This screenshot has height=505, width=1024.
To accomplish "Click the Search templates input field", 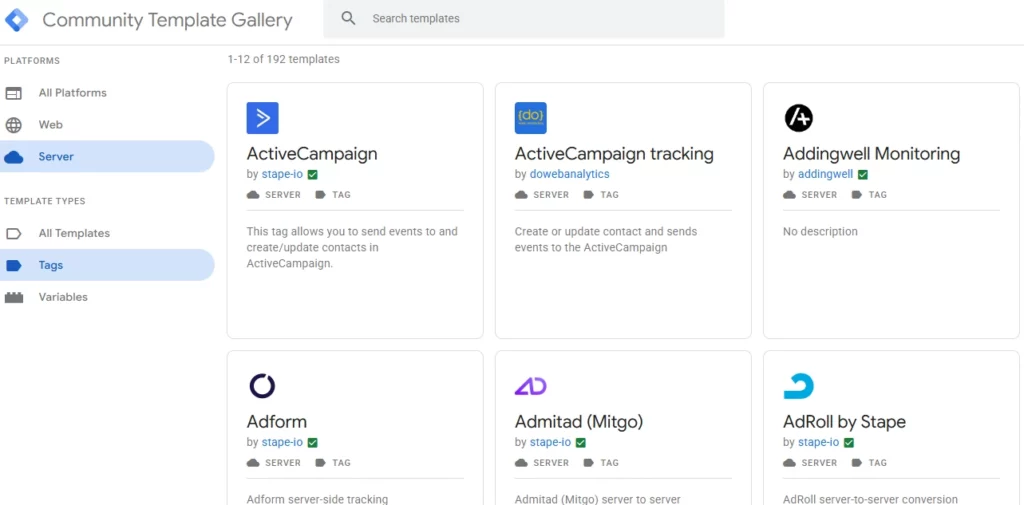I will pos(524,19).
